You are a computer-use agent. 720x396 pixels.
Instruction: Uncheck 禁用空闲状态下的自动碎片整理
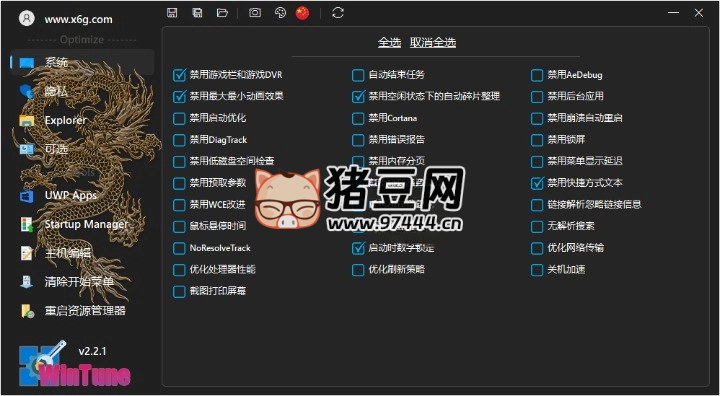tap(358, 96)
